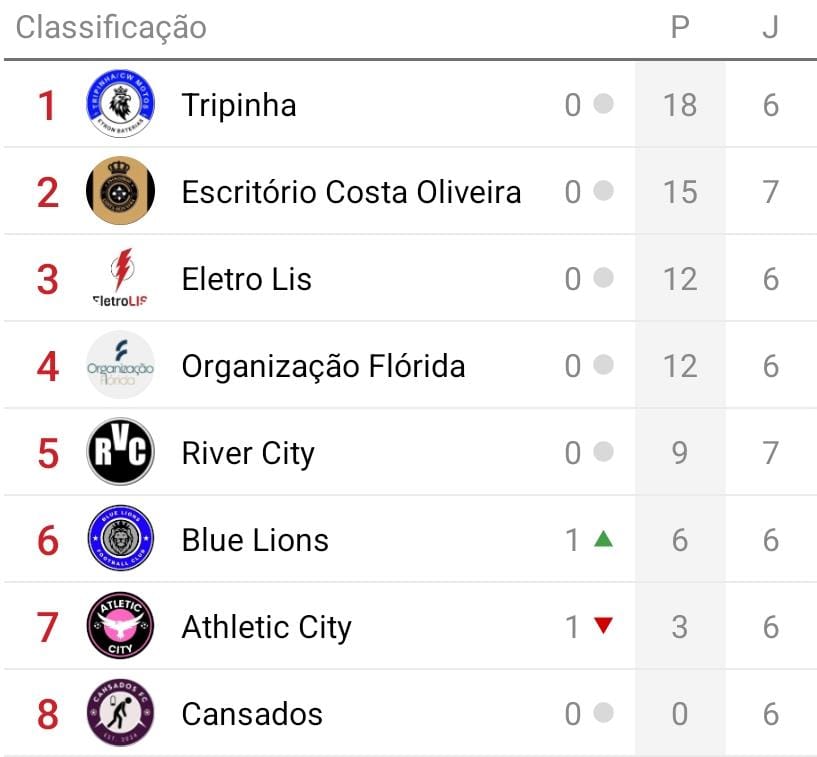The image size is (817, 757).
Task: Open the Escritório Costa Oliveira team name
Action: pyautogui.click(x=351, y=192)
